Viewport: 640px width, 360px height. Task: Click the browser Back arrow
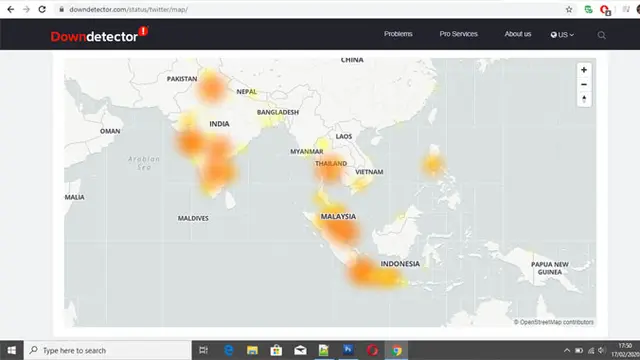(x=11, y=9)
